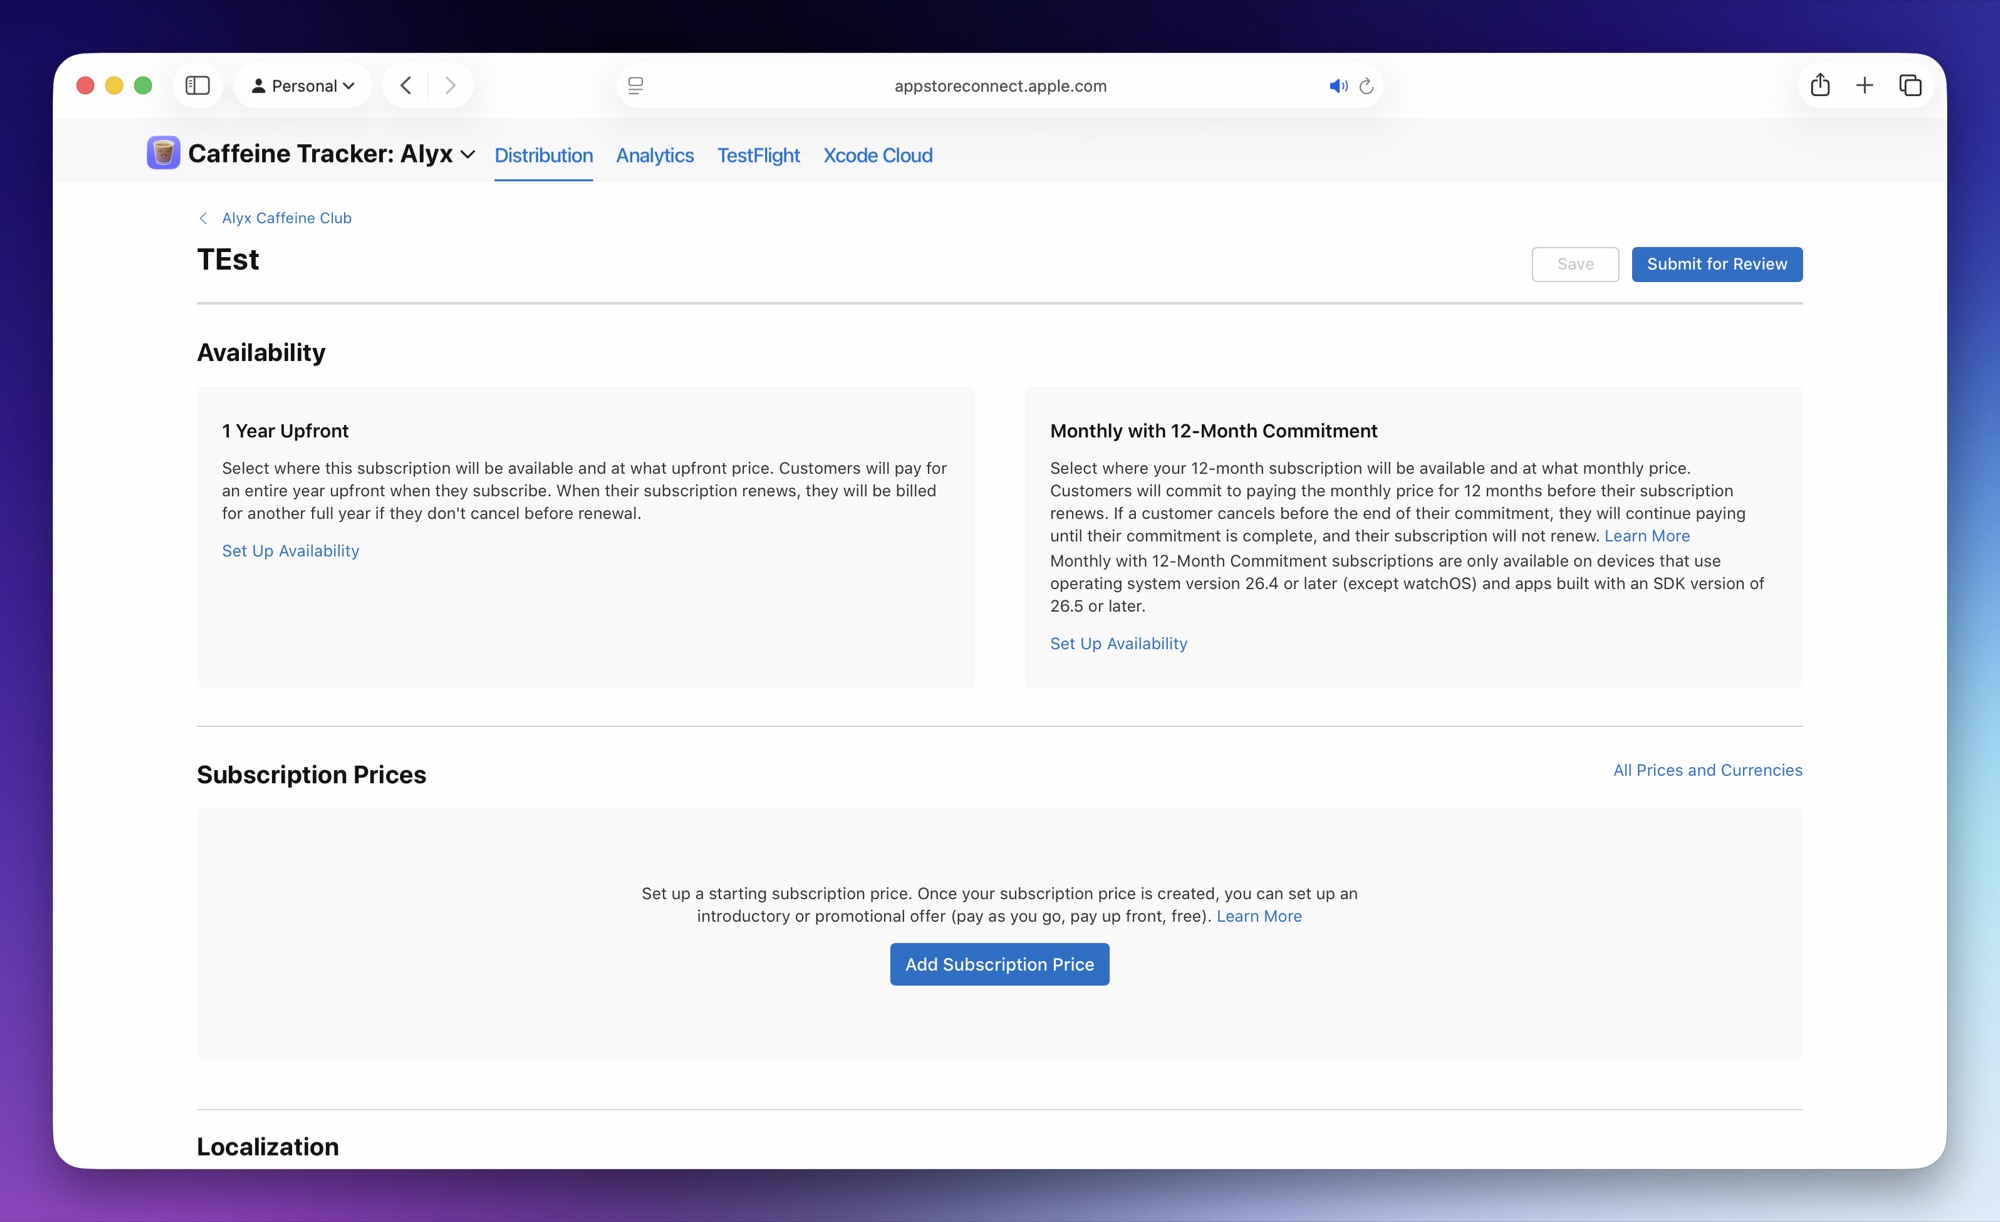Click Submit for Review
This screenshot has height=1222, width=2000.
(x=1717, y=264)
